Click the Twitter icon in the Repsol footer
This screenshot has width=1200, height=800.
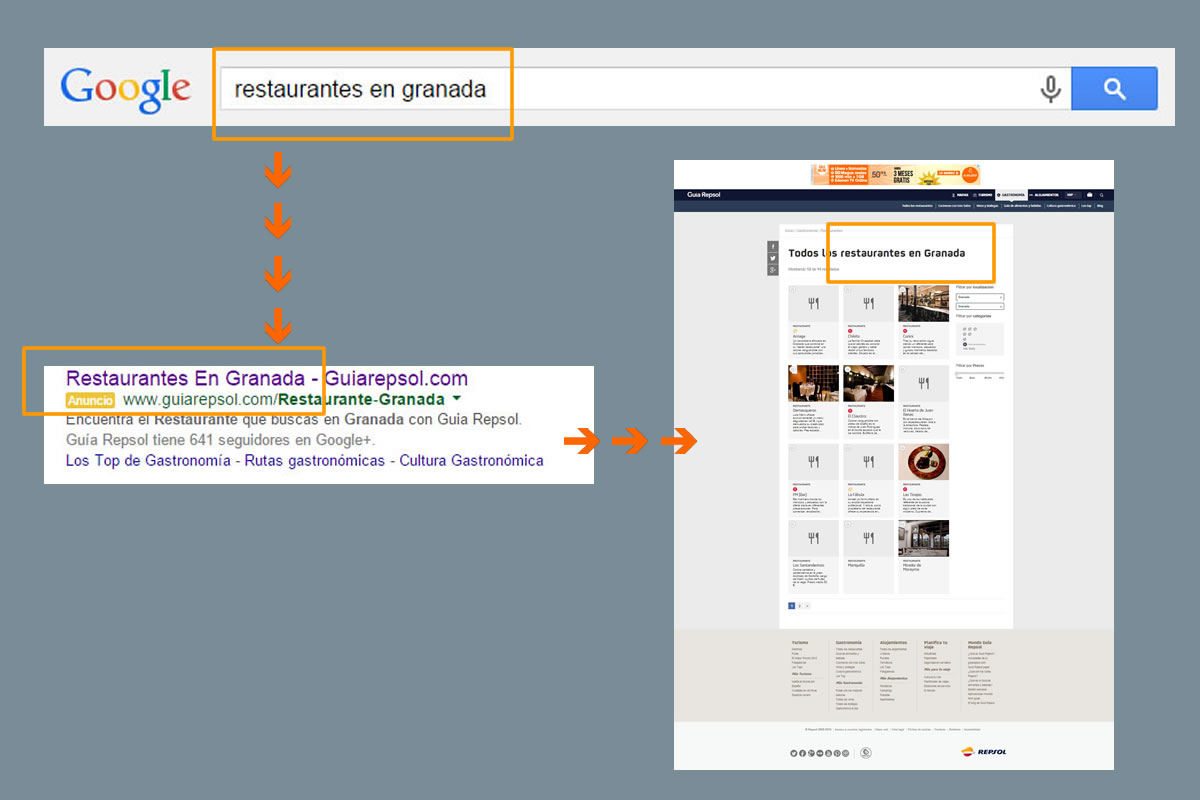click(x=794, y=753)
